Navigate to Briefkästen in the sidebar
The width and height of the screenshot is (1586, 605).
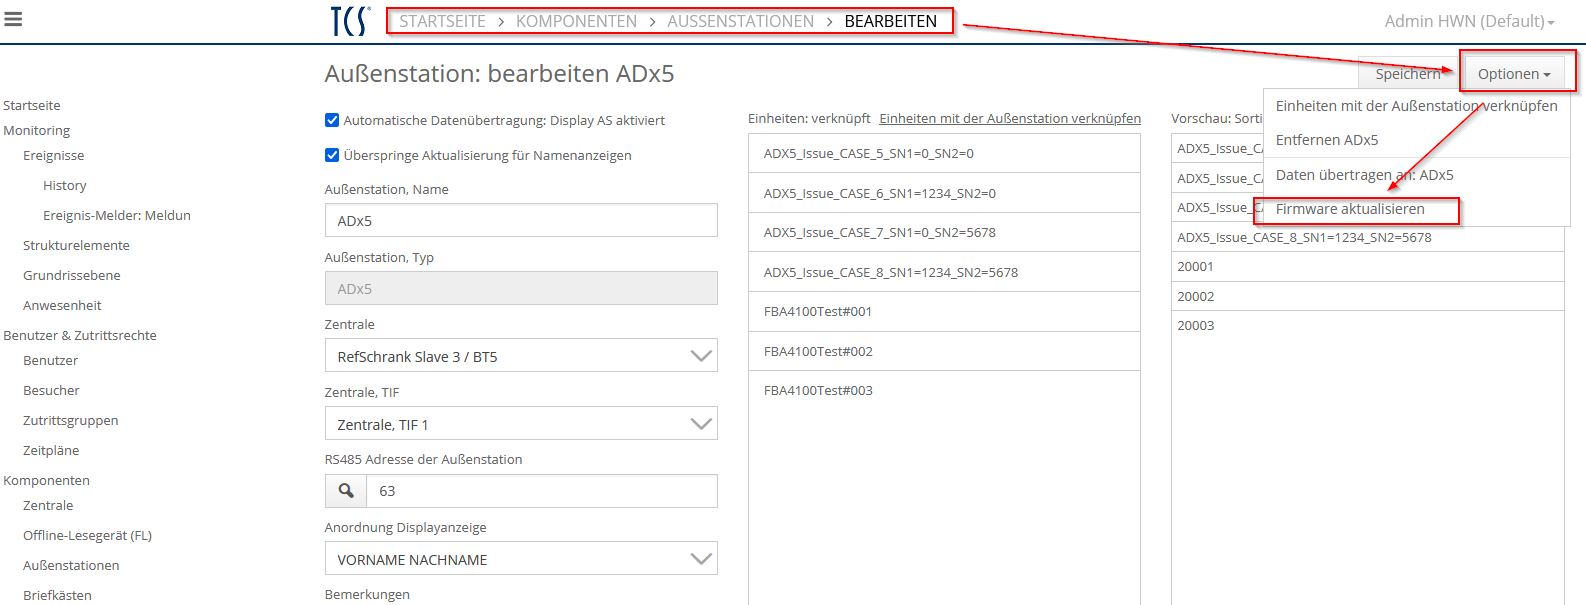57,595
